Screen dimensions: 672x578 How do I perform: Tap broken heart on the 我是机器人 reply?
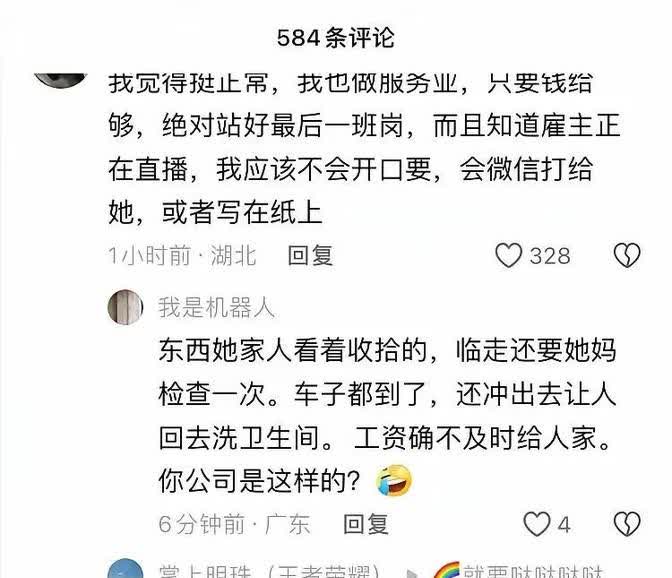(x=627, y=524)
